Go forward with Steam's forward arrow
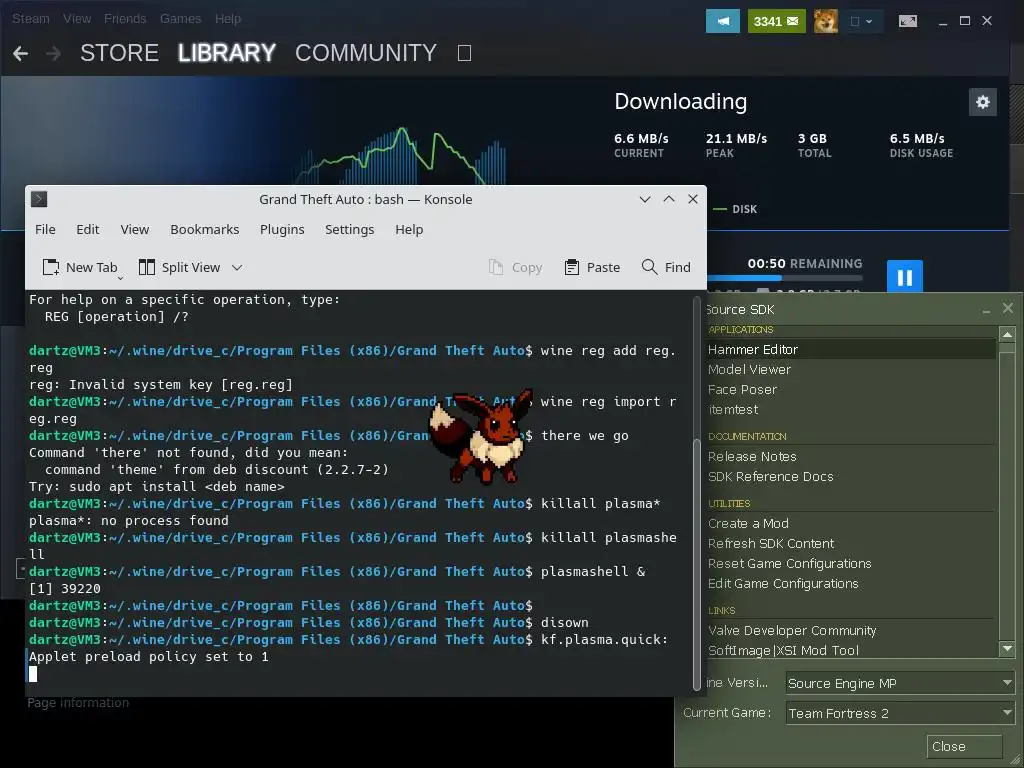The width and height of the screenshot is (1024, 768). (54, 53)
